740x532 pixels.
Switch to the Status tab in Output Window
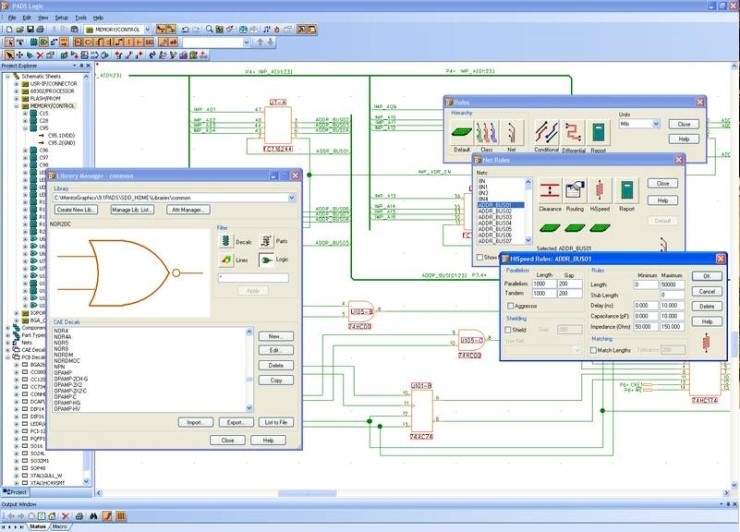(x=38, y=526)
